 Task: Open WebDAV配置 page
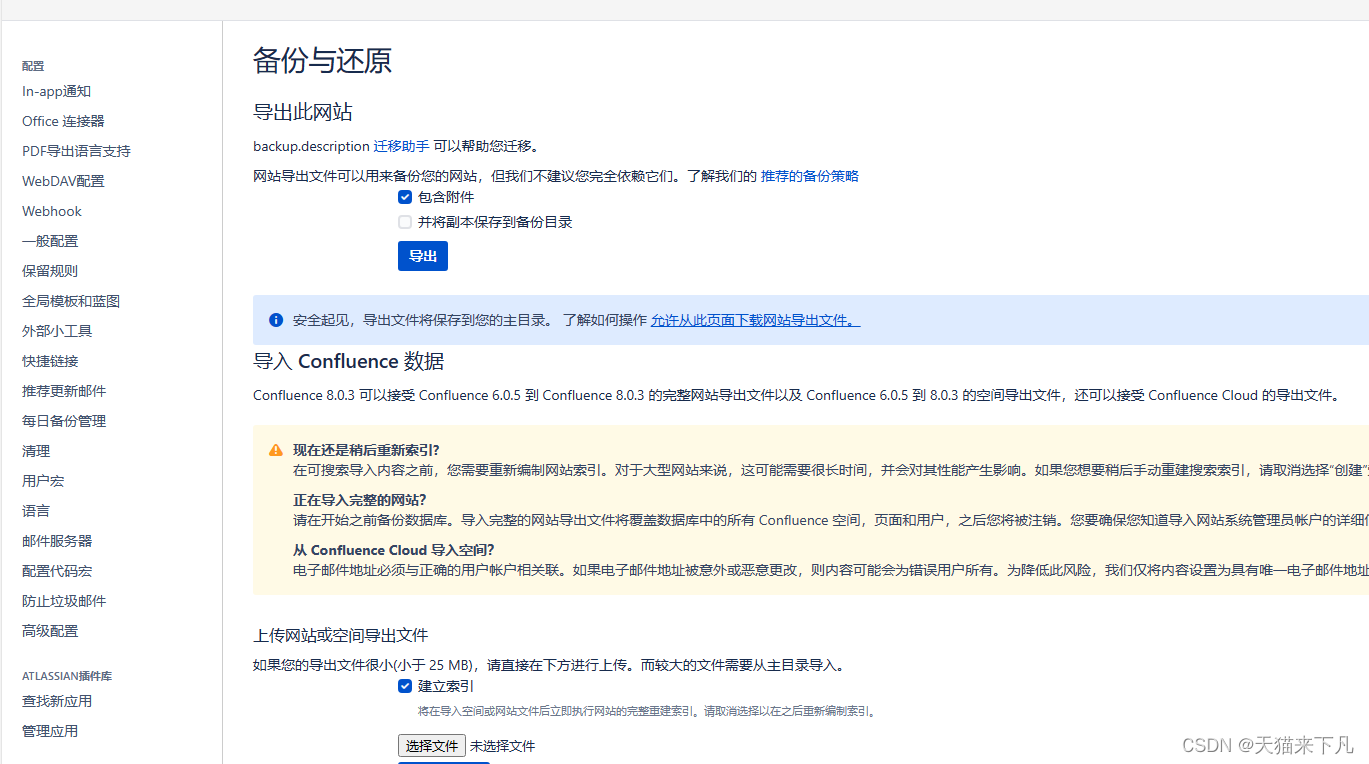coord(63,181)
